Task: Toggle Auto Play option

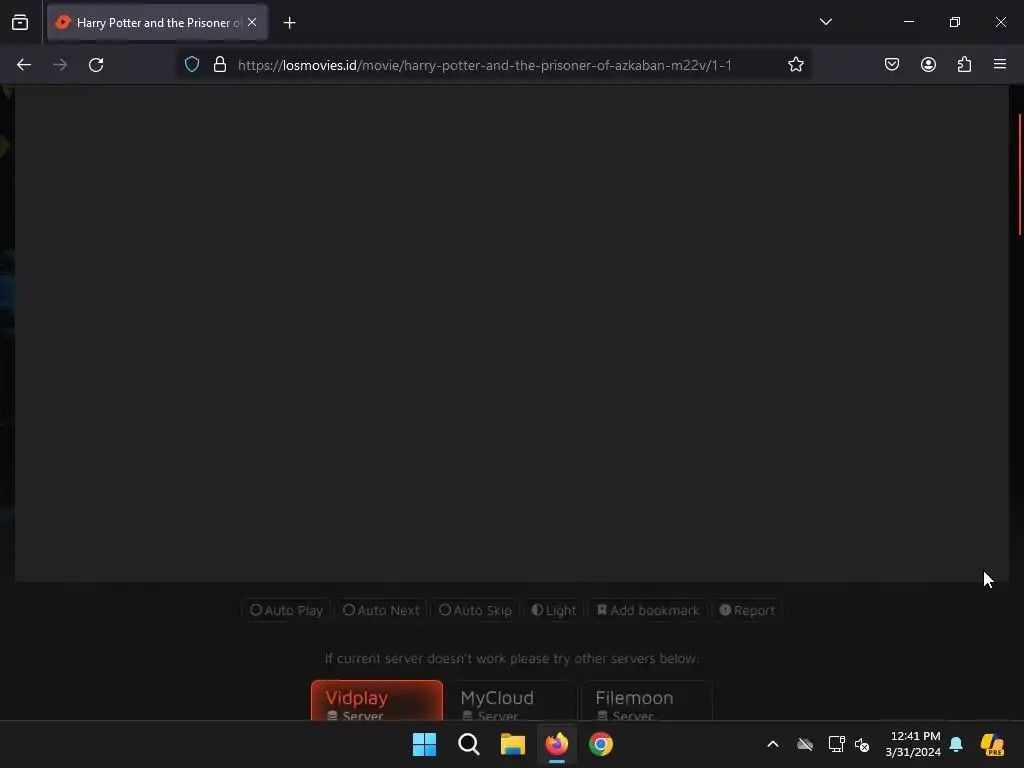Action: 286,610
